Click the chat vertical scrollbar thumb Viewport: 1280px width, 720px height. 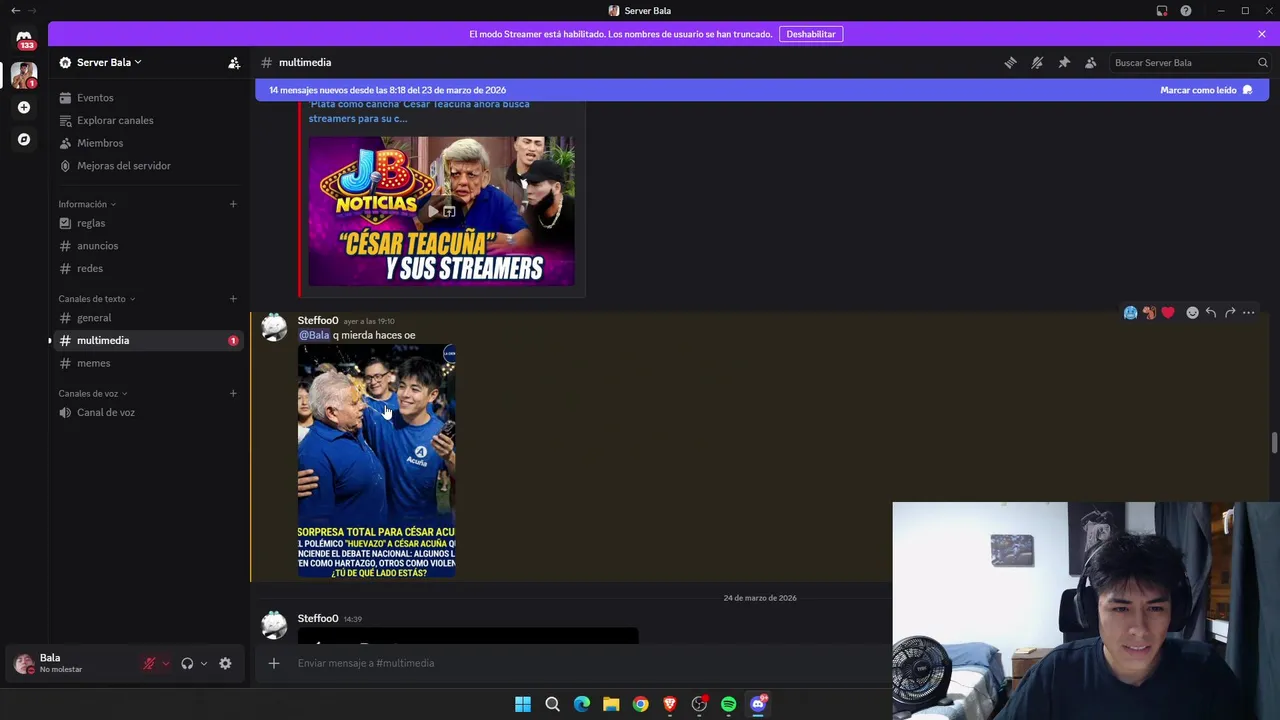(1274, 442)
